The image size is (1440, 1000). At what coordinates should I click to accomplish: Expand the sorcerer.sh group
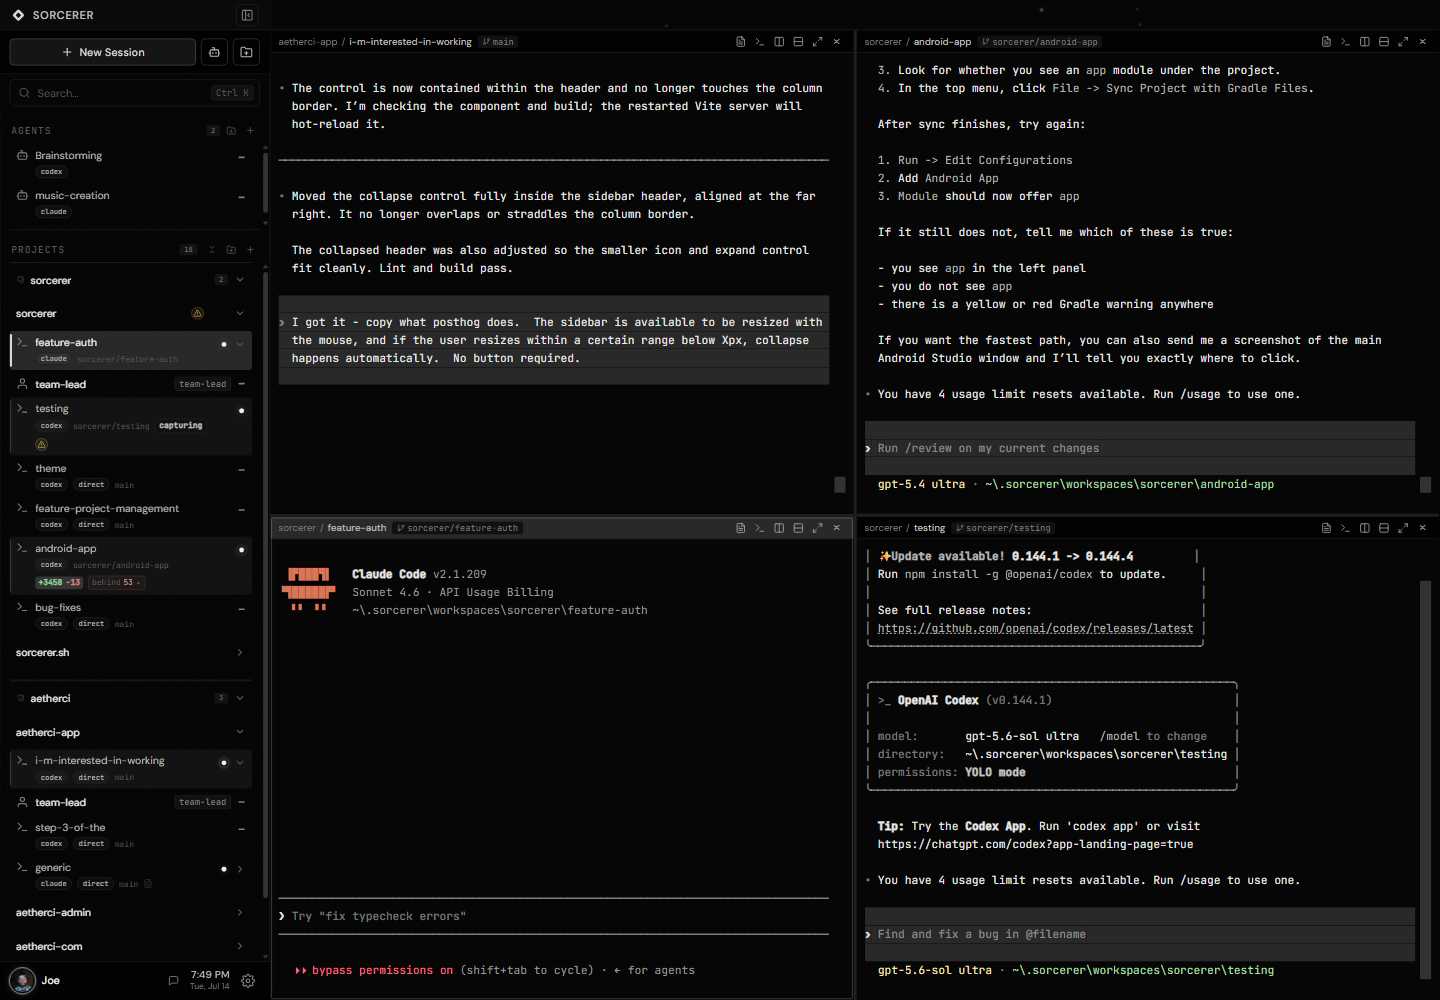[240, 653]
